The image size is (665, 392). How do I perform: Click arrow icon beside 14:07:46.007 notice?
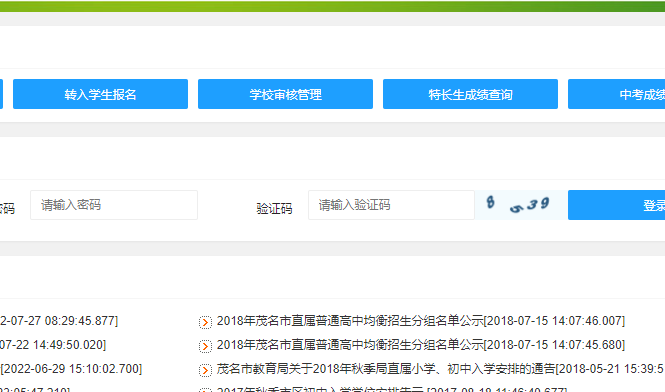point(205,322)
